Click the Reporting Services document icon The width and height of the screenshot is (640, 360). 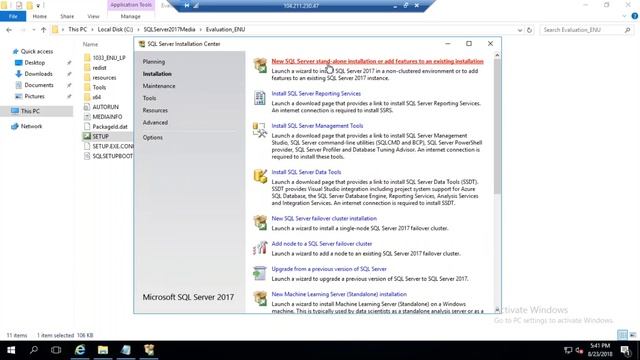coord(260,98)
